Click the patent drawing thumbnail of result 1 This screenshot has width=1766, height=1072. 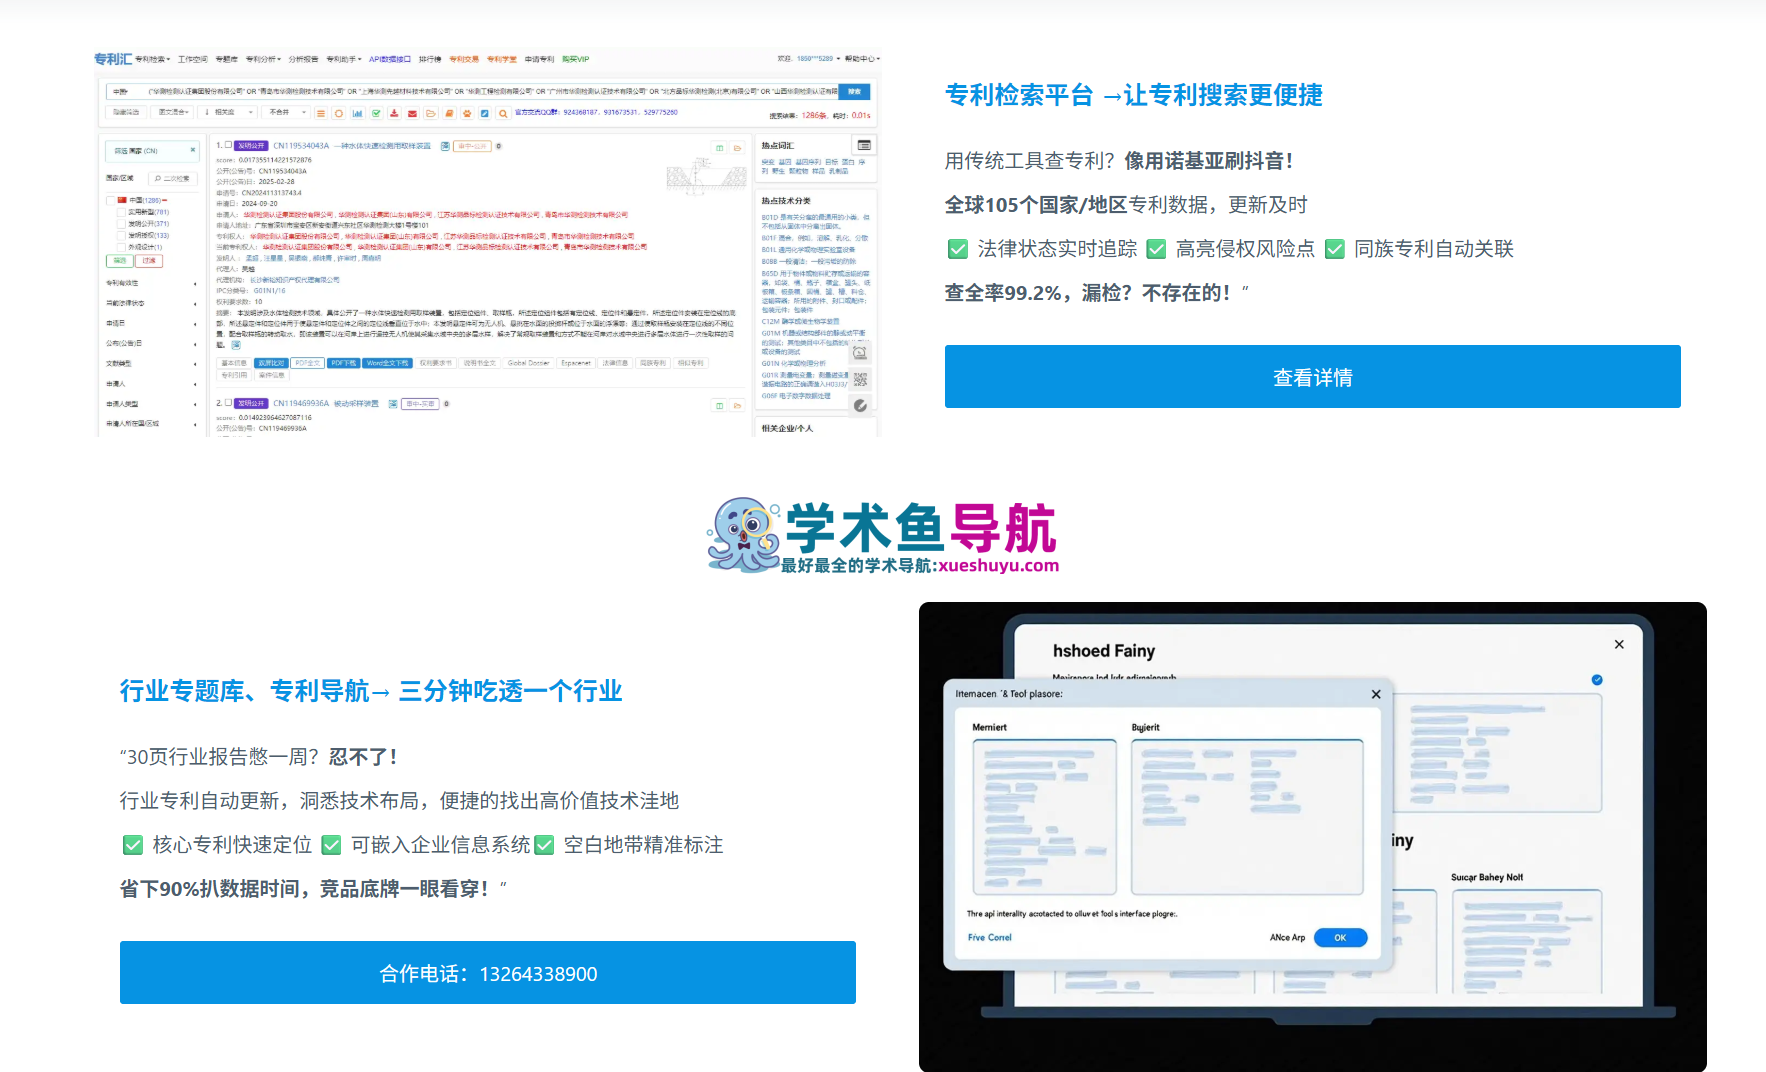(x=707, y=175)
